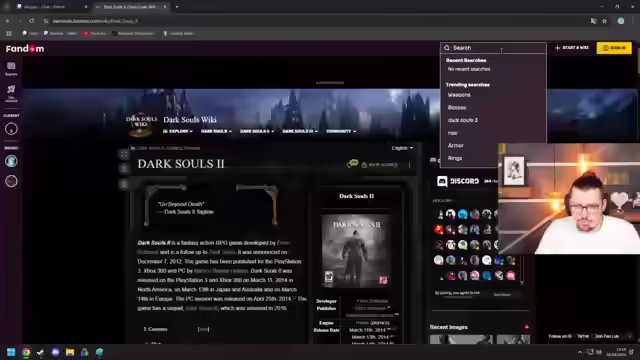Open the Community navigation dropdown
This screenshot has height=360, width=640.
(x=341, y=131)
